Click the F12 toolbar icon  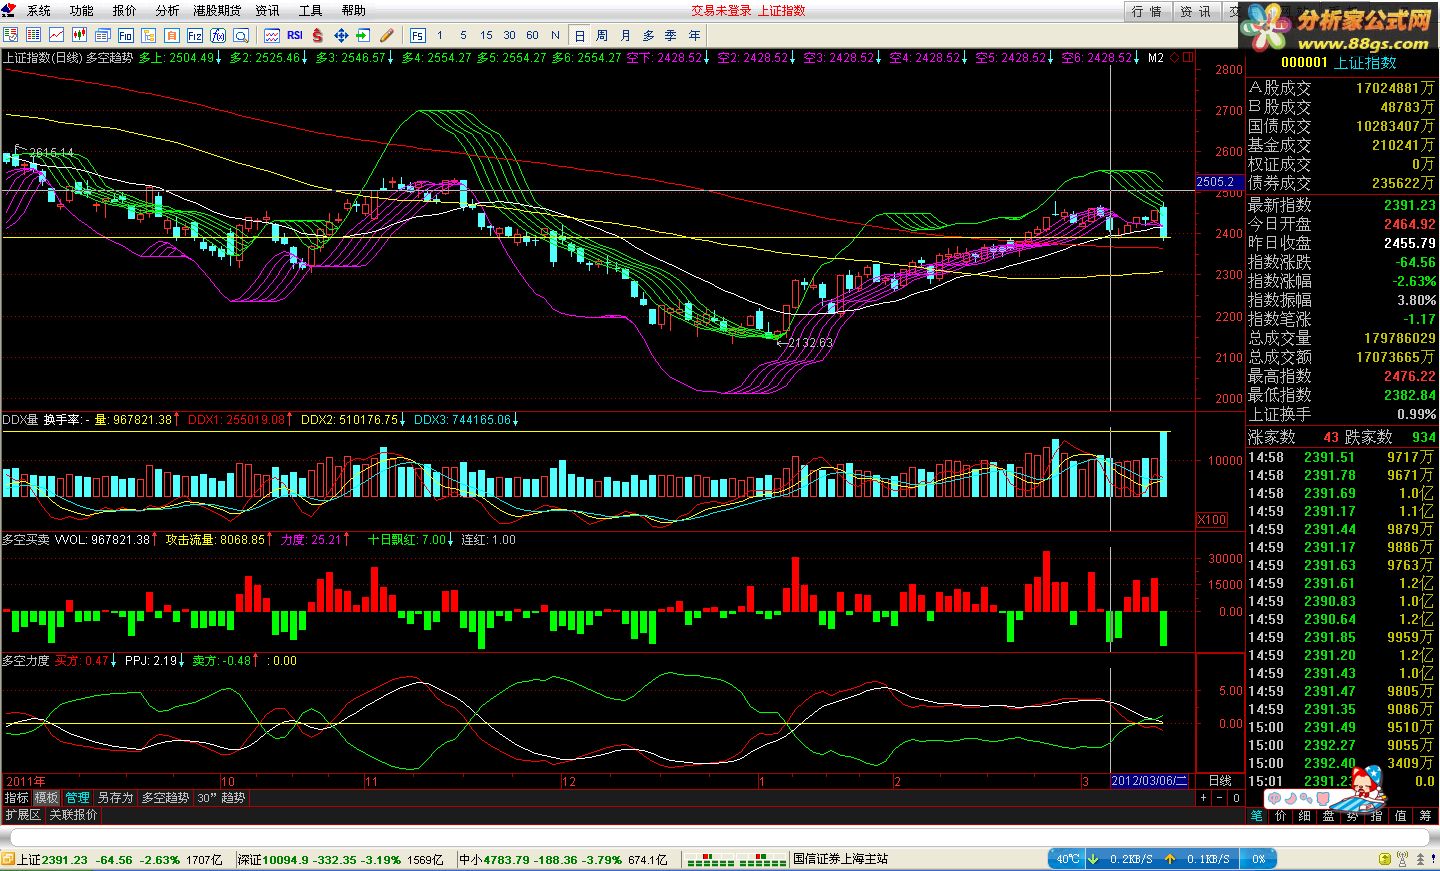click(194, 35)
